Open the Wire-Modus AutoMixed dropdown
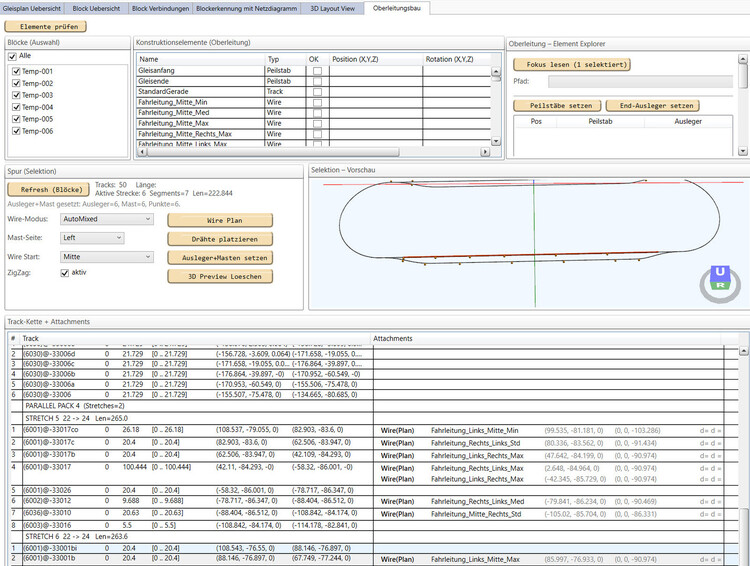 (105, 218)
